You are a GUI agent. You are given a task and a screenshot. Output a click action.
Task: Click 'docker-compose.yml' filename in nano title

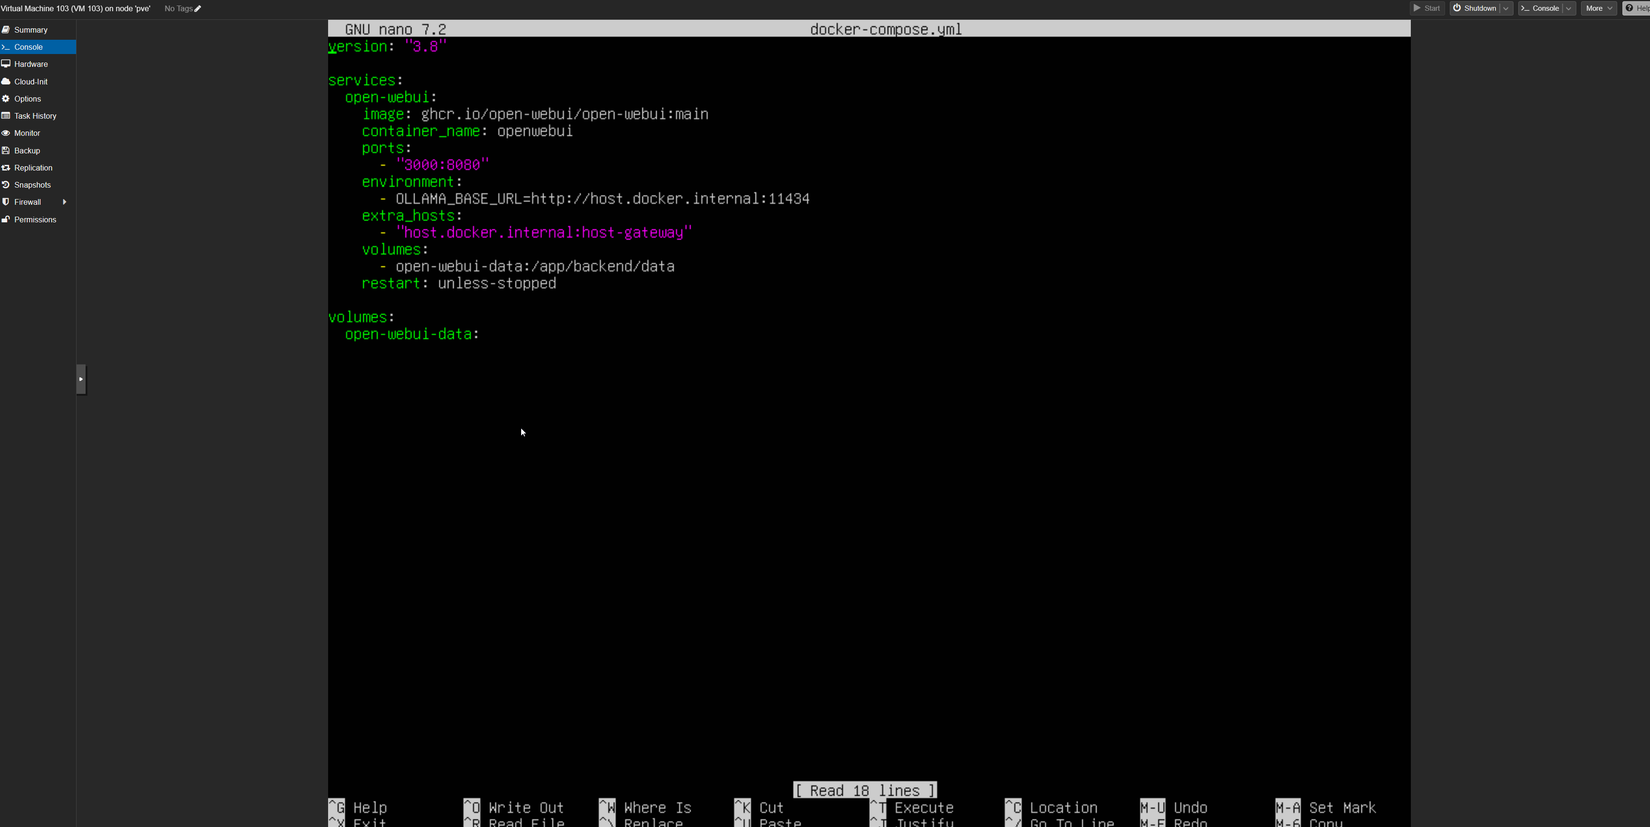(886, 30)
